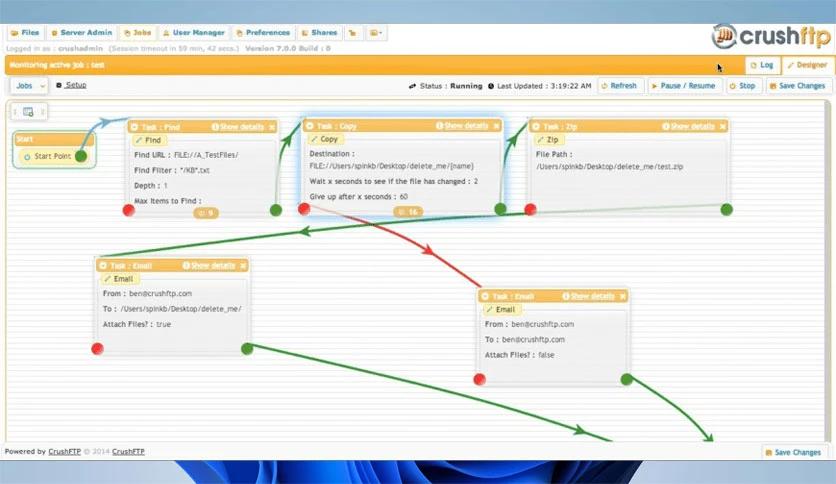Click the footer CrushFTP link after 'Powered by'
The width and height of the screenshot is (836, 484).
[65, 451]
